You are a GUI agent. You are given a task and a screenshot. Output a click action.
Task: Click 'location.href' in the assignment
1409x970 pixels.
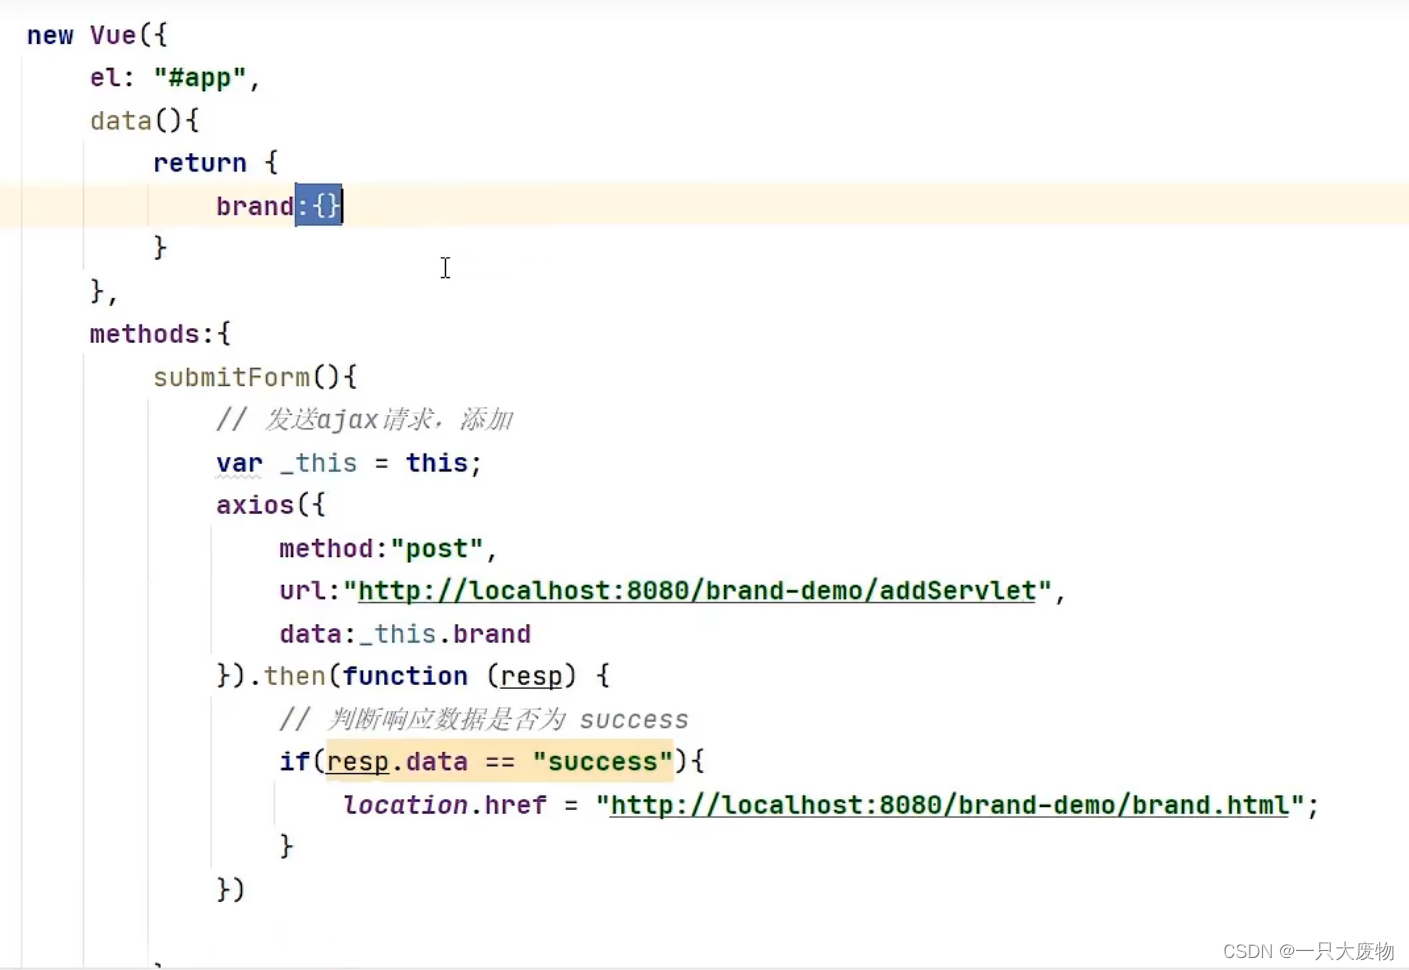pos(445,805)
